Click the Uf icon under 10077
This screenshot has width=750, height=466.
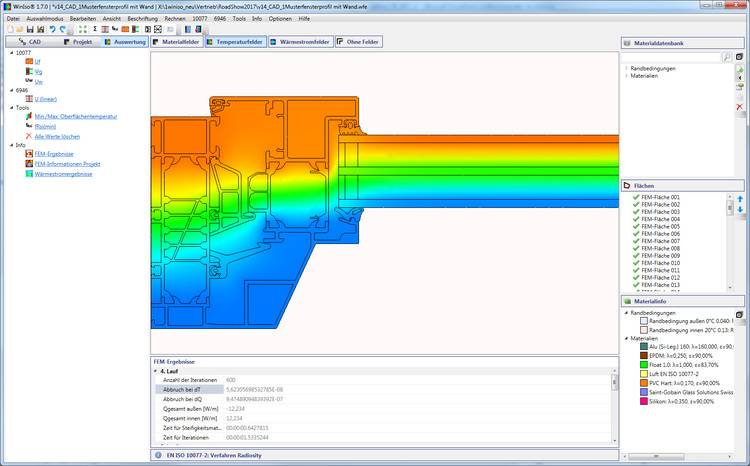(27, 62)
